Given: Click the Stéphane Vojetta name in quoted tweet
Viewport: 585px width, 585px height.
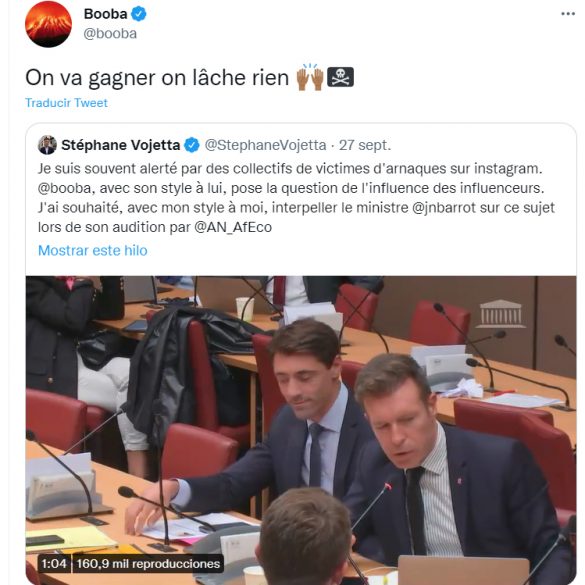Looking at the screenshot, I should pyautogui.click(x=121, y=145).
